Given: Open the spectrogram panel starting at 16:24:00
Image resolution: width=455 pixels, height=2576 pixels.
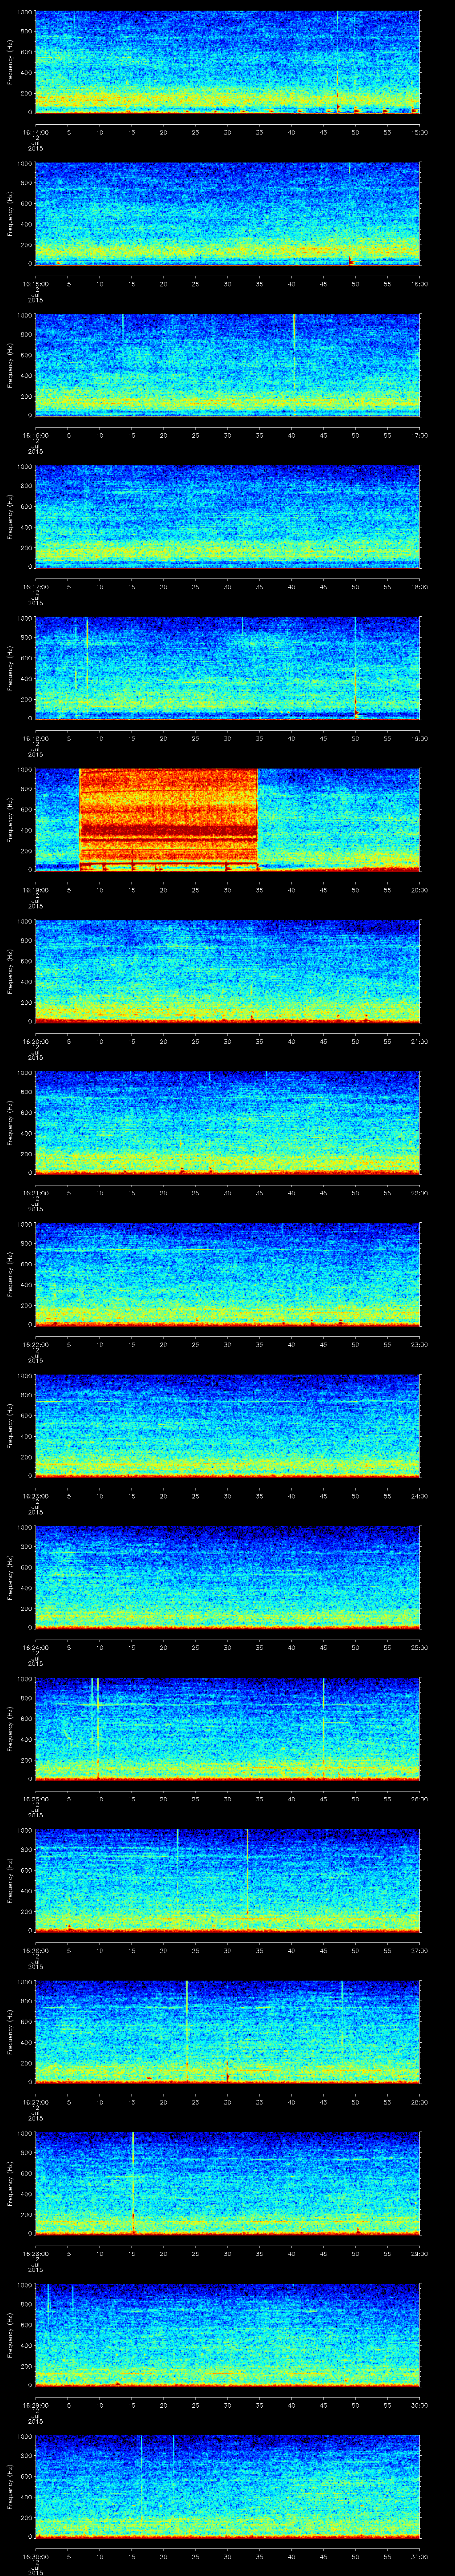Looking at the screenshot, I should click(227, 1577).
